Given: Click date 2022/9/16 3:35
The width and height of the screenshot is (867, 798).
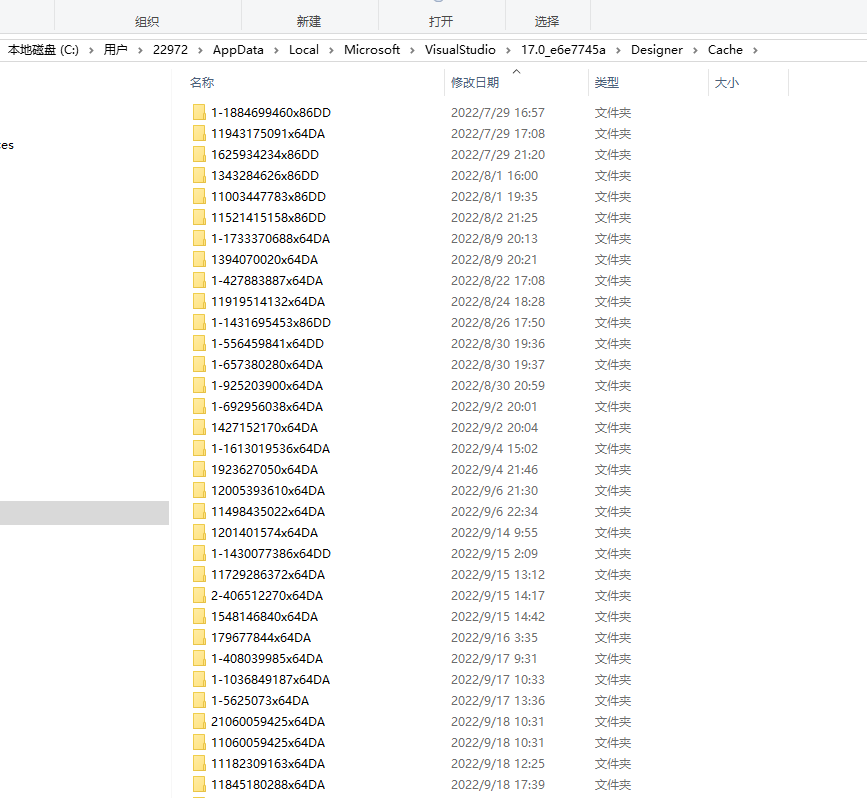Looking at the screenshot, I should [x=494, y=638].
